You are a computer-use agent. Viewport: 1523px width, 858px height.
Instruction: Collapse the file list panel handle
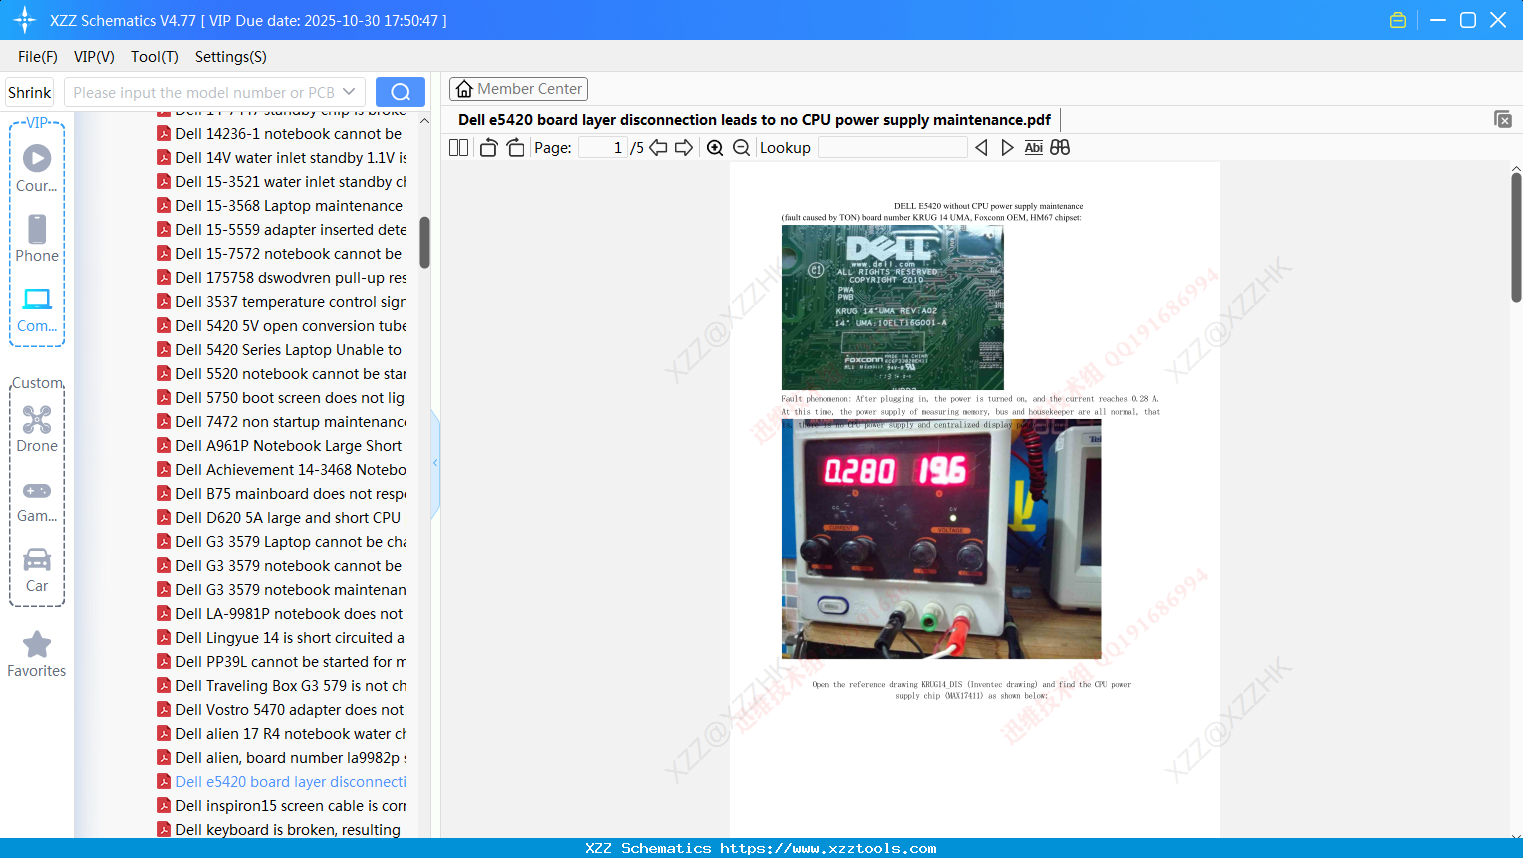point(435,463)
